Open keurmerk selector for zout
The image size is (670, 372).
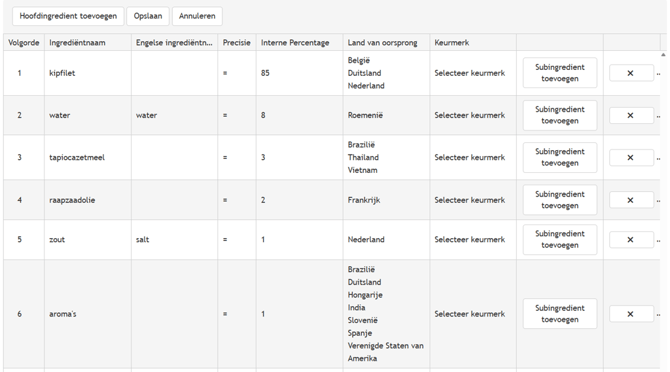470,240
